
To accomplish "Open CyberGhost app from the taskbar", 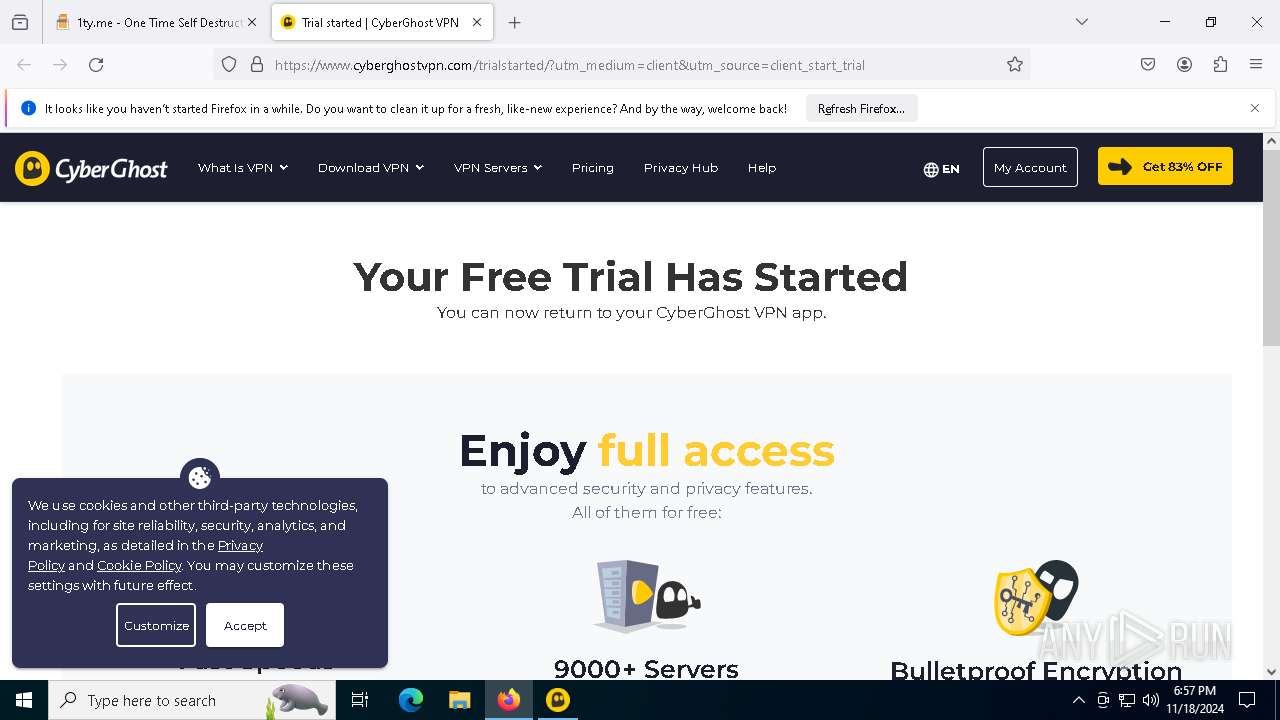I will pos(558,700).
